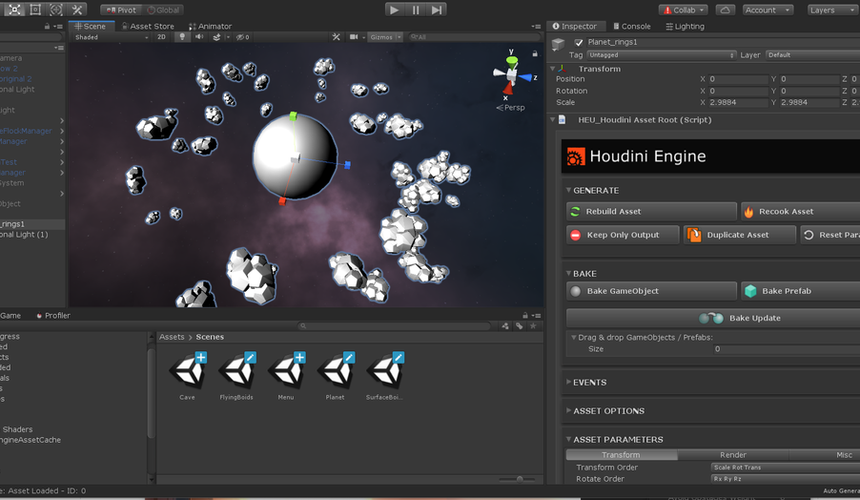Select the combined Transform tool
The width and height of the screenshot is (860, 500).
pos(56,10)
